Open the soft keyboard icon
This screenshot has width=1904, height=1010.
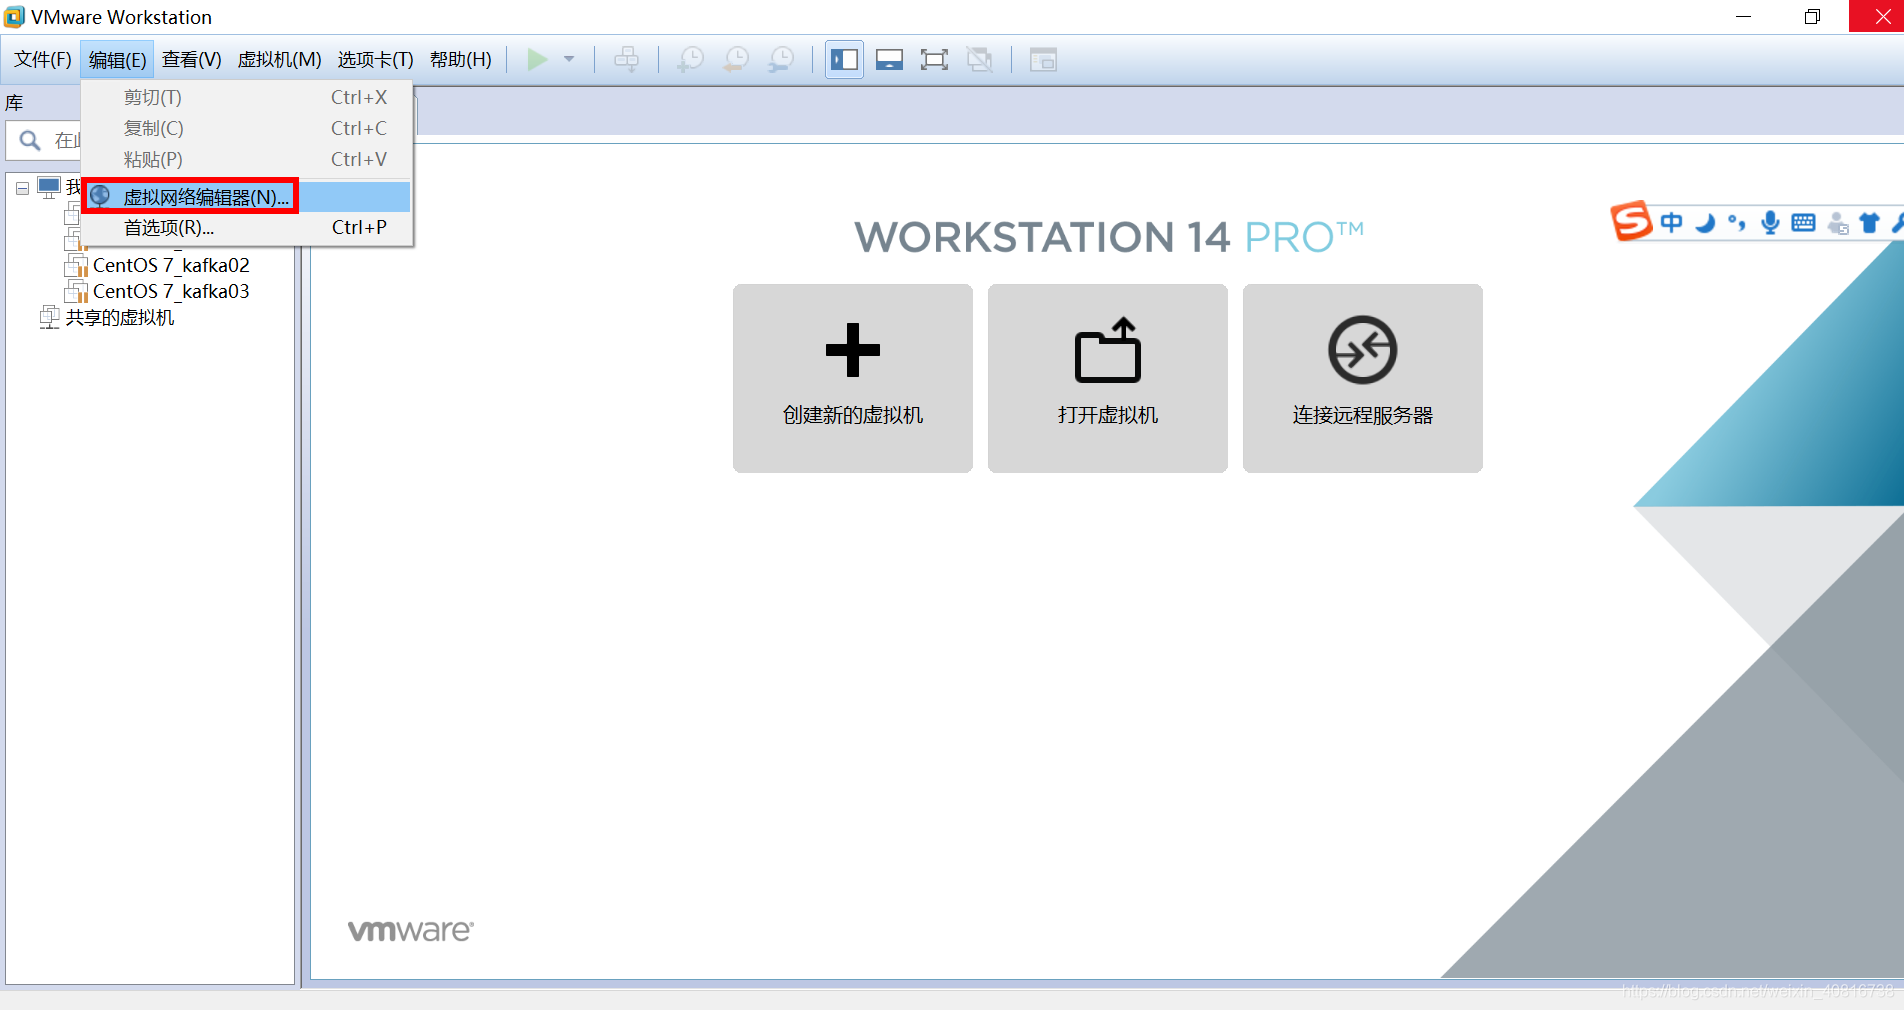click(x=1803, y=223)
